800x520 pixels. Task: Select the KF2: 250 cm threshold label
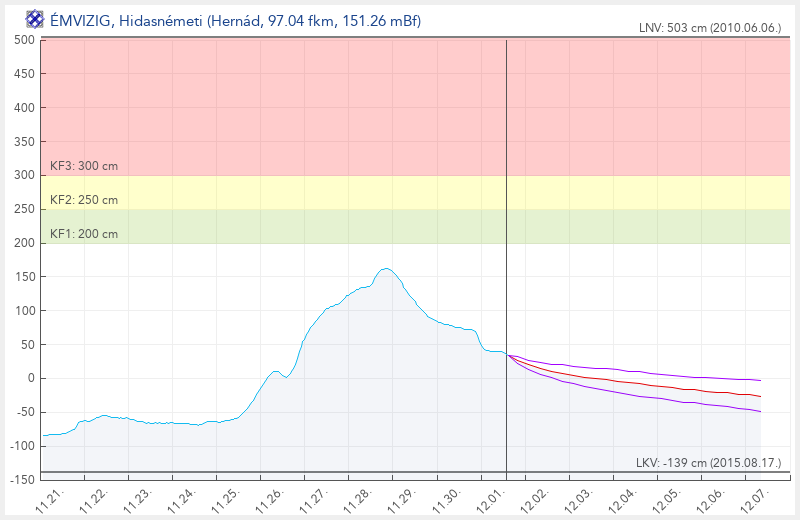click(x=84, y=200)
